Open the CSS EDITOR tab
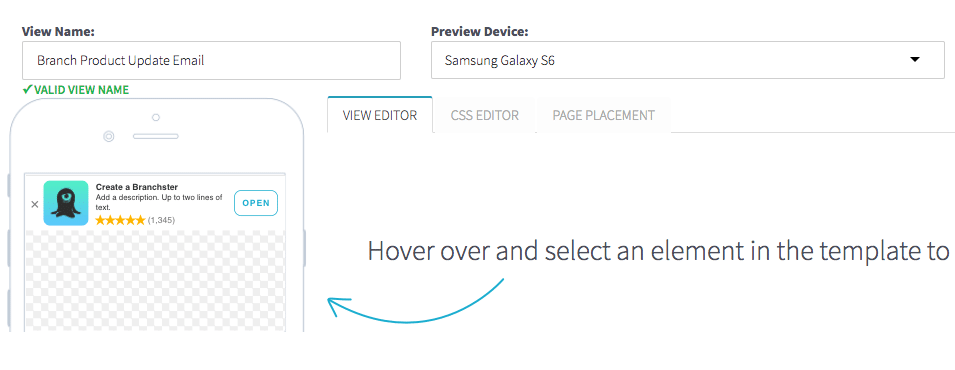This screenshot has width=955, height=370. pyautogui.click(x=485, y=115)
